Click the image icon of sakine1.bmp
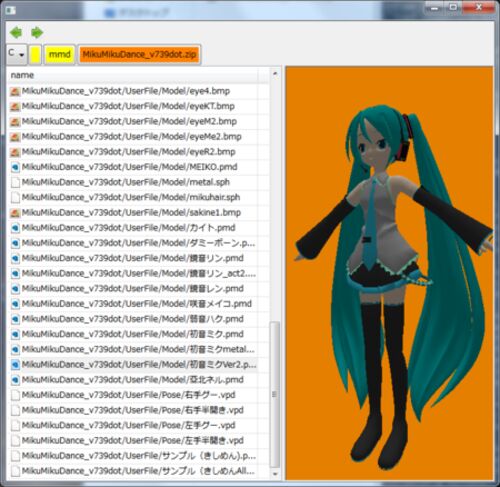Viewport: 500px width, 487px height. point(15,213)
